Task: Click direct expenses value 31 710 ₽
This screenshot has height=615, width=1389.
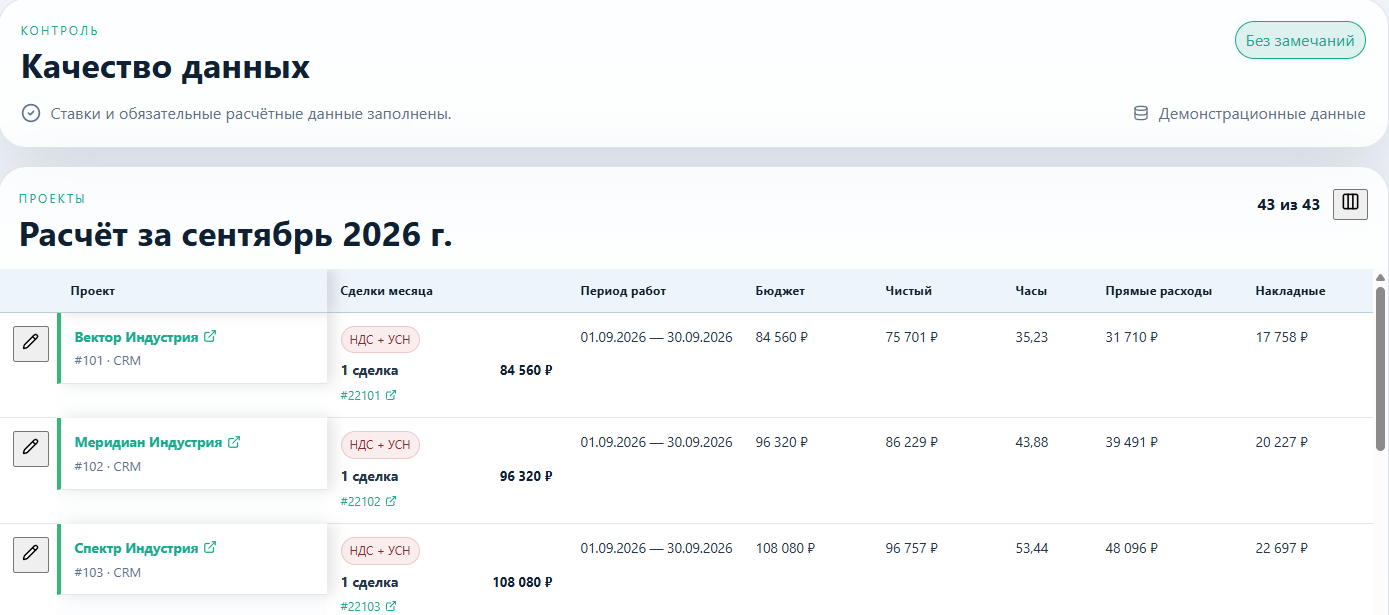Action: click(x=1132, y=337)
